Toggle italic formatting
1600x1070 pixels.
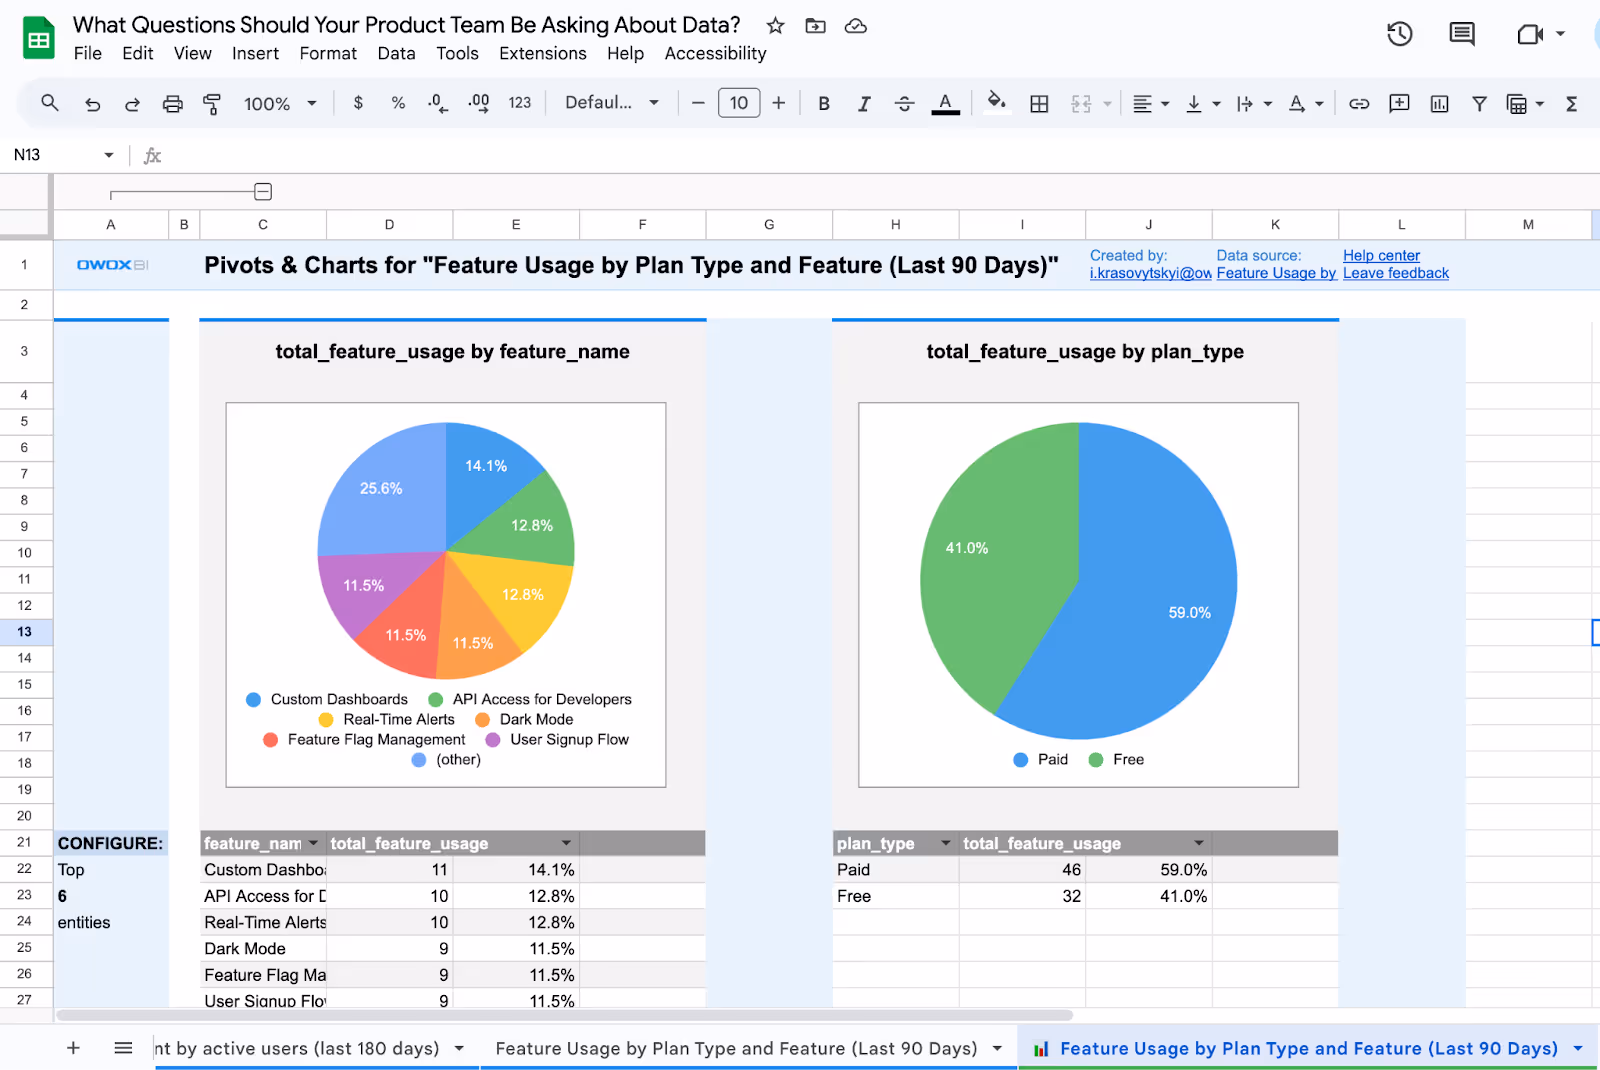point(864,103)
